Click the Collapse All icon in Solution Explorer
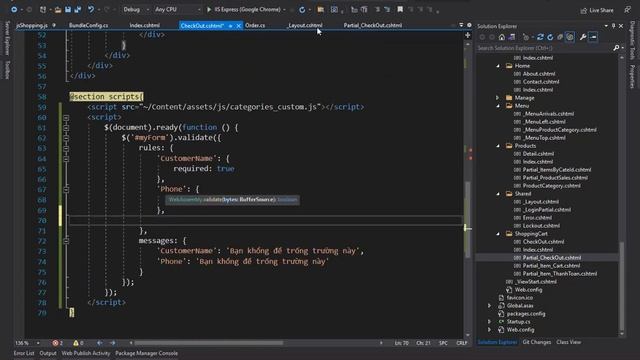 (560, 37)
